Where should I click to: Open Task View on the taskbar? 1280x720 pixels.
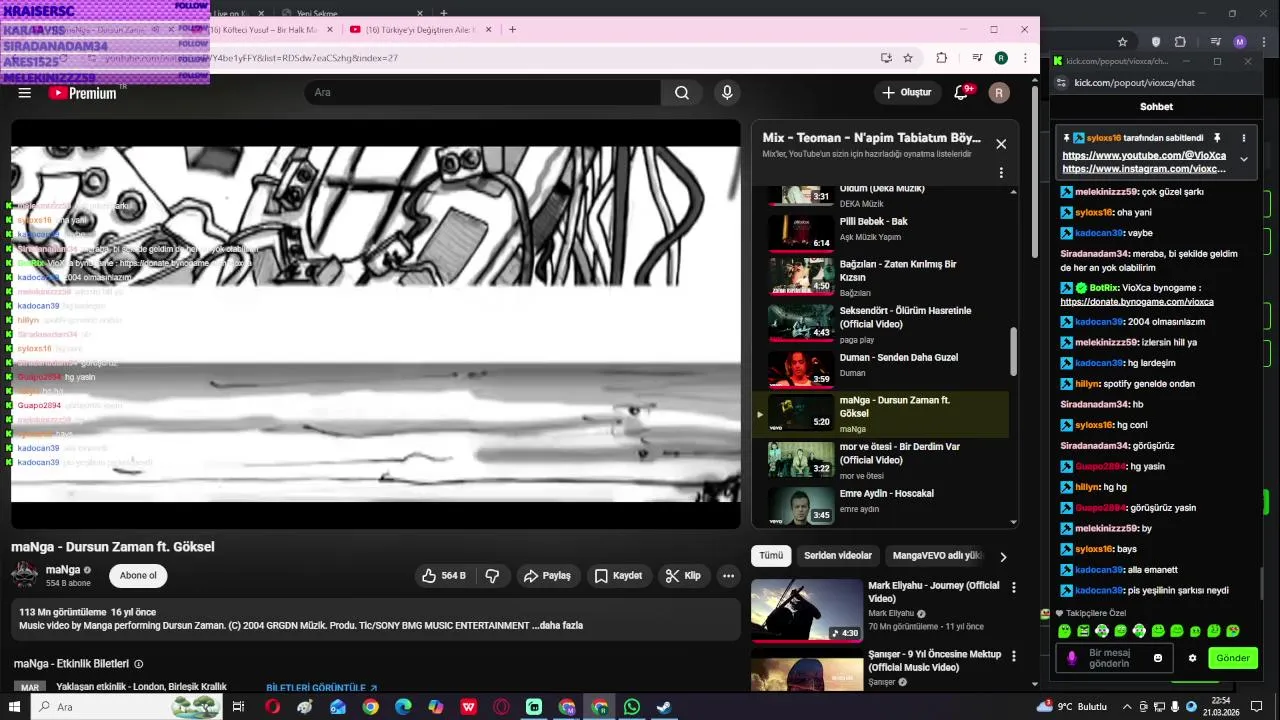[238, 707]
